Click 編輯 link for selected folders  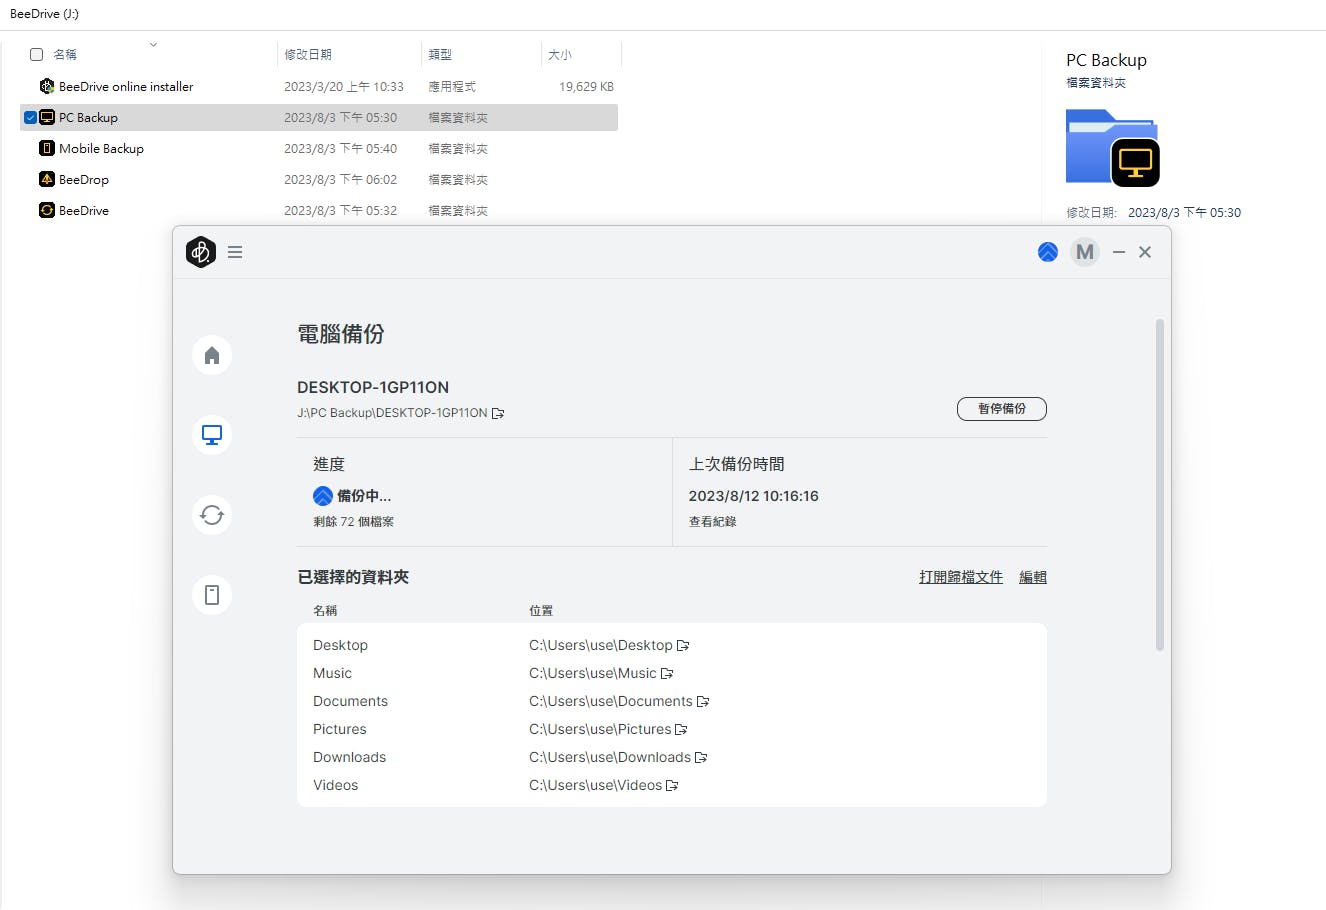(1033, 577)
